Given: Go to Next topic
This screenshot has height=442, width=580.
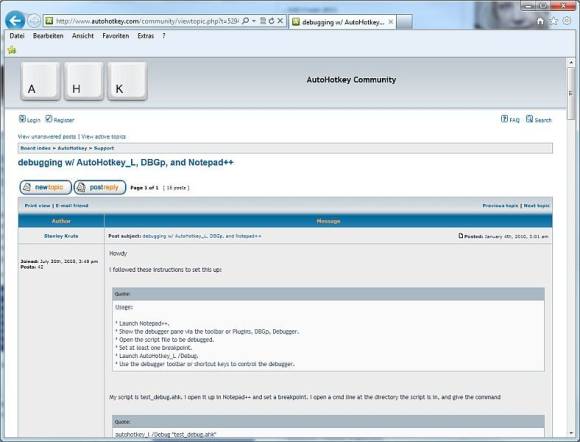Looking at the screenshot, I should 536,205.
